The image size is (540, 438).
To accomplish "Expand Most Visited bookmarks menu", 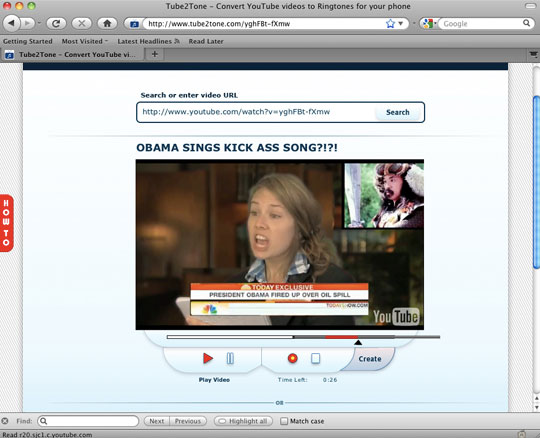I will point(85,41).
